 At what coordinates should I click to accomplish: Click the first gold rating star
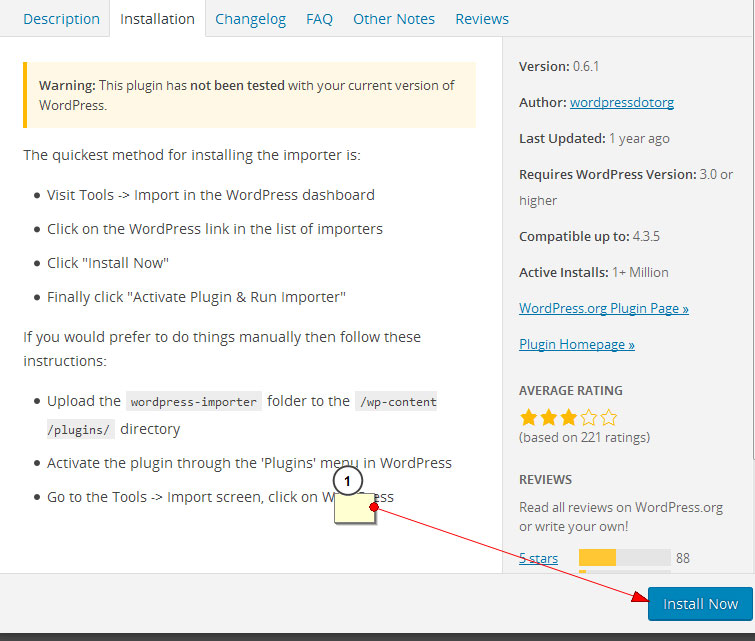529,417
